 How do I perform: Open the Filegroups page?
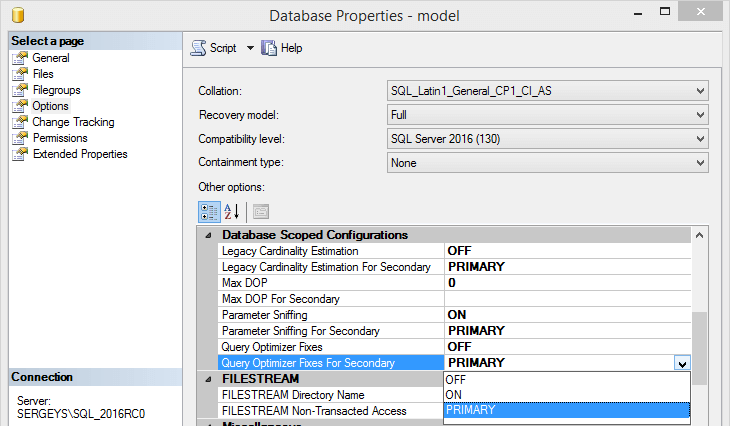(56, 90)
